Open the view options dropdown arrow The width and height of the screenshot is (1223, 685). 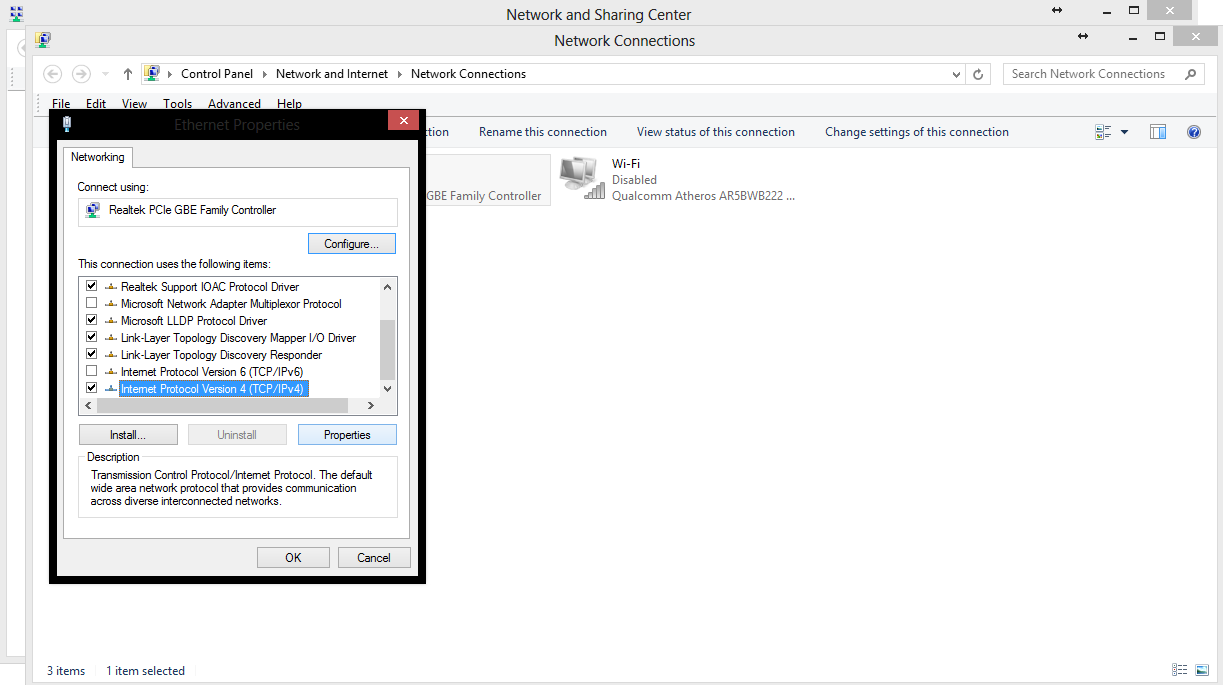tap(1124, 132)
